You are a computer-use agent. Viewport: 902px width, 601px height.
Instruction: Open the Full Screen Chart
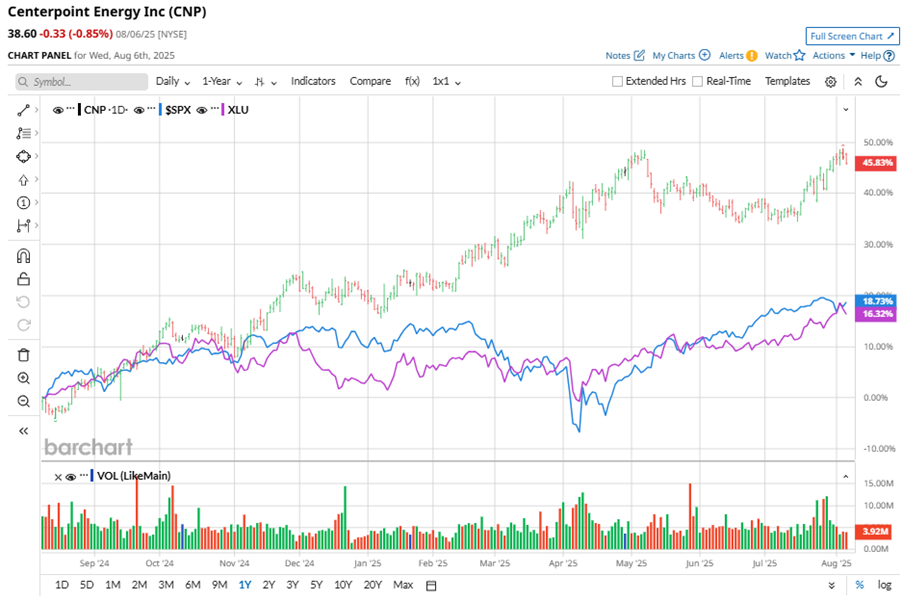pyautogui.click(x=852, y=36)
